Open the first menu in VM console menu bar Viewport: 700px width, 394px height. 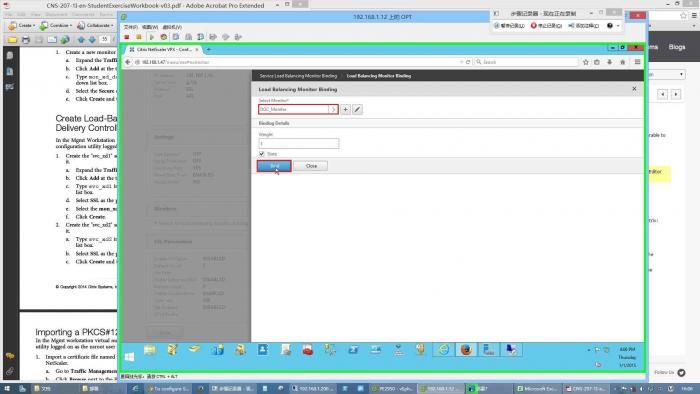(130, 27)
